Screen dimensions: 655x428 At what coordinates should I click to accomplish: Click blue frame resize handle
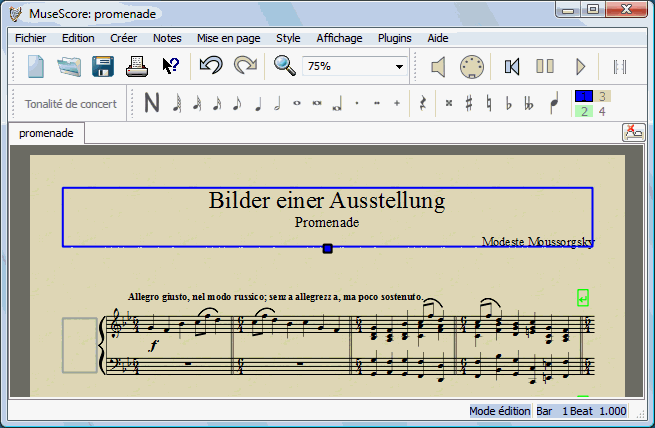pos(328,249)
